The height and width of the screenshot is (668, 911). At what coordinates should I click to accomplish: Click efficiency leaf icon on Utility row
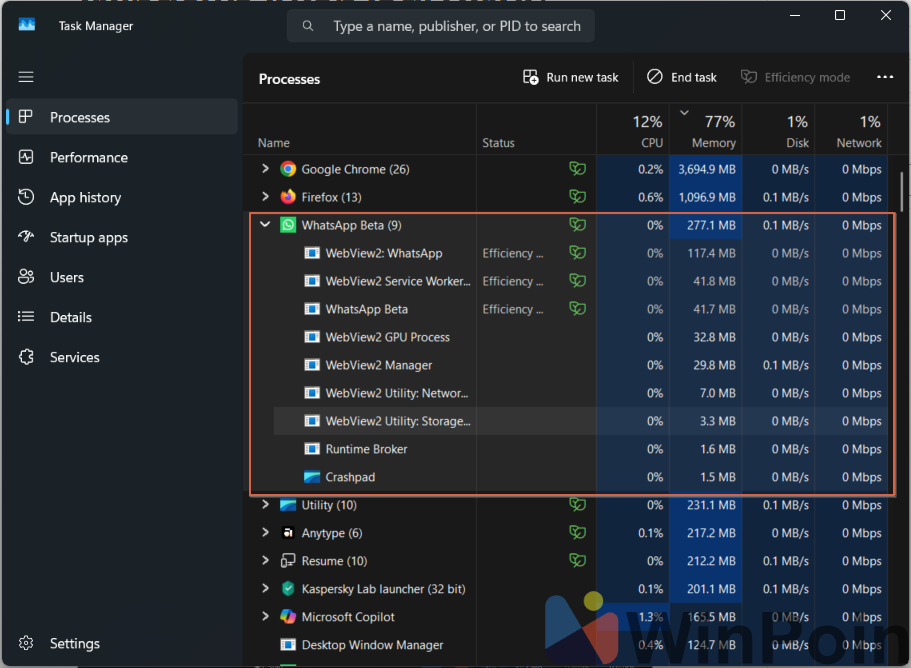(578, 505)
